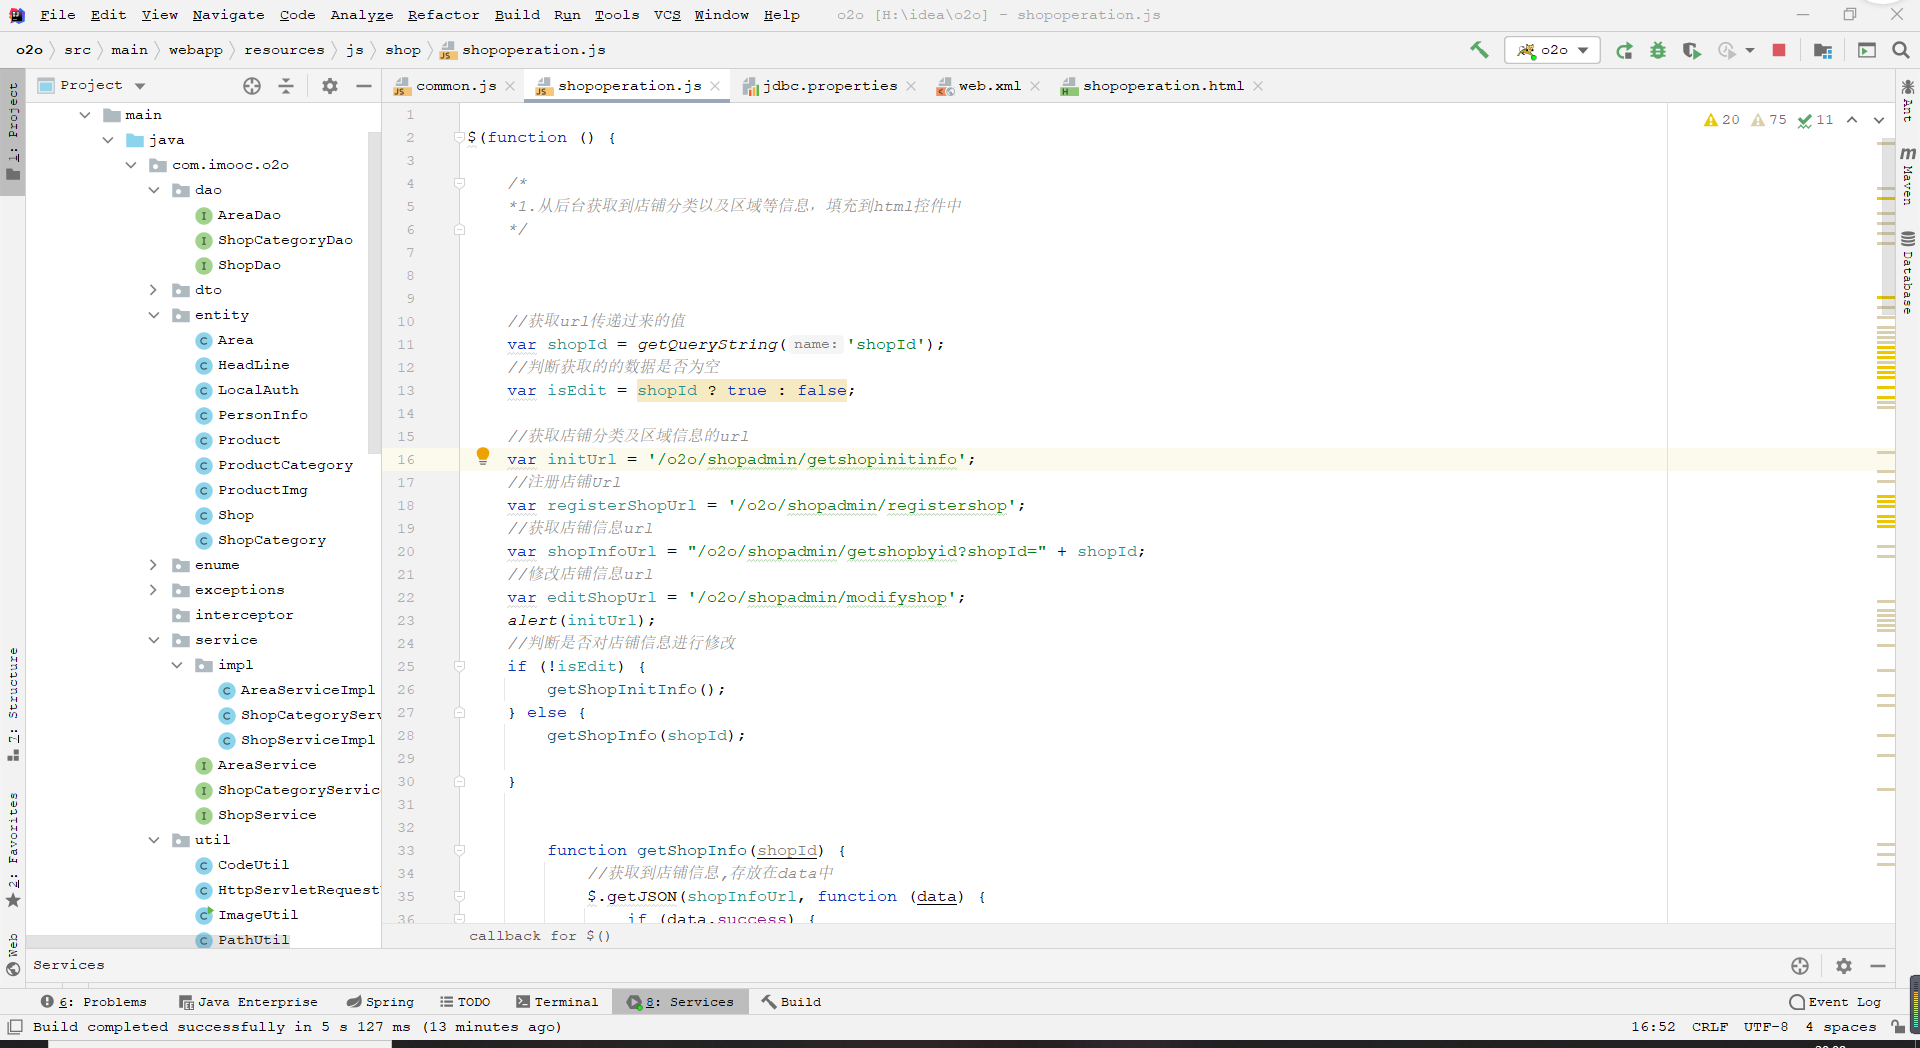
Task: Toggle fold marker at if statement line 25
Action: click(459, 666)
